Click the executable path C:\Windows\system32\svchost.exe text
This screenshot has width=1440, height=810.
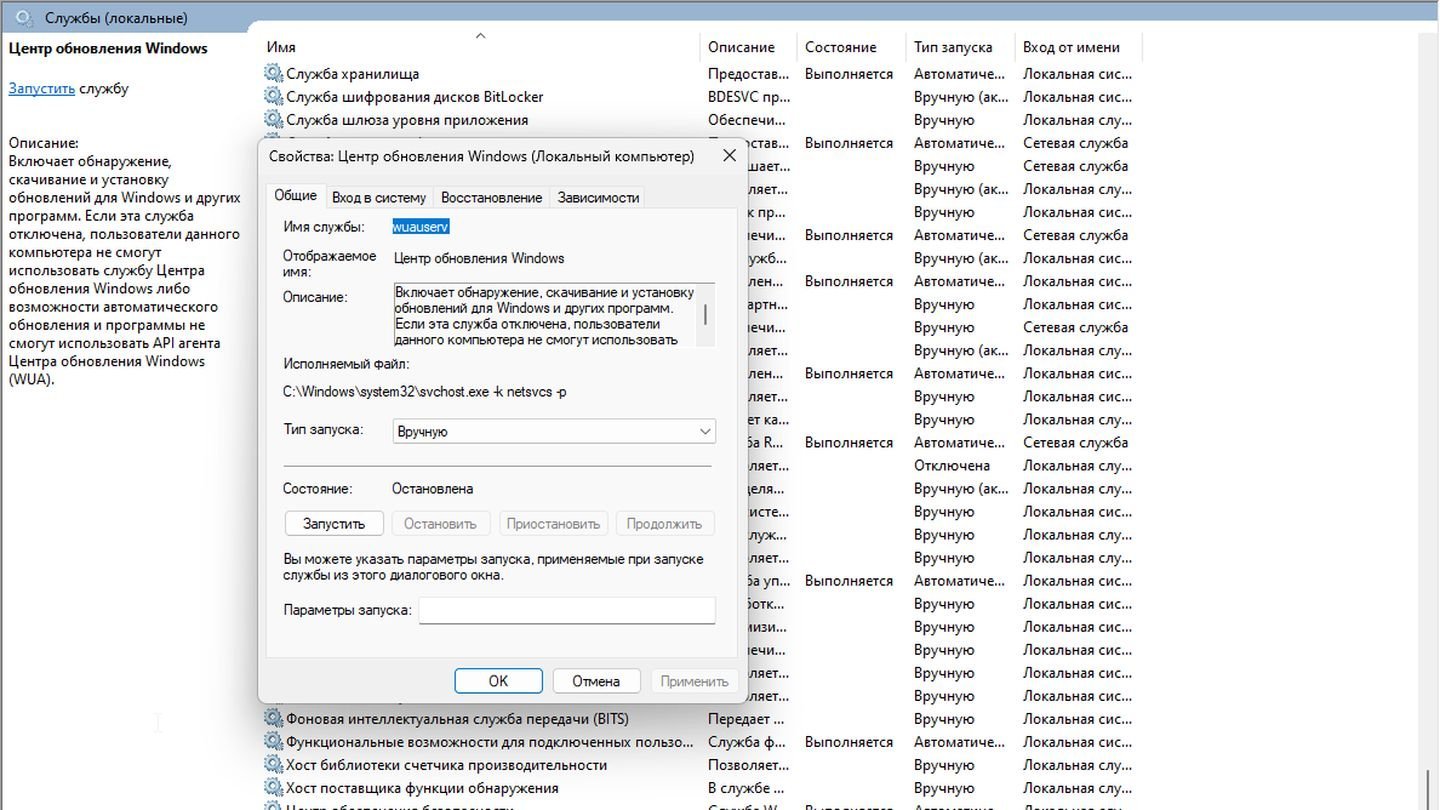424,392
